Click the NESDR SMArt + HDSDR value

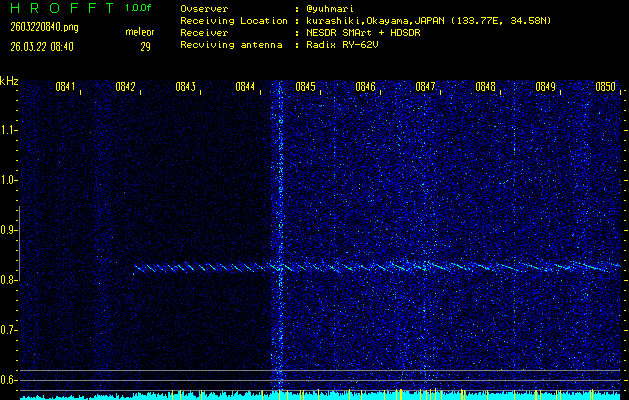tap(363, 33)
